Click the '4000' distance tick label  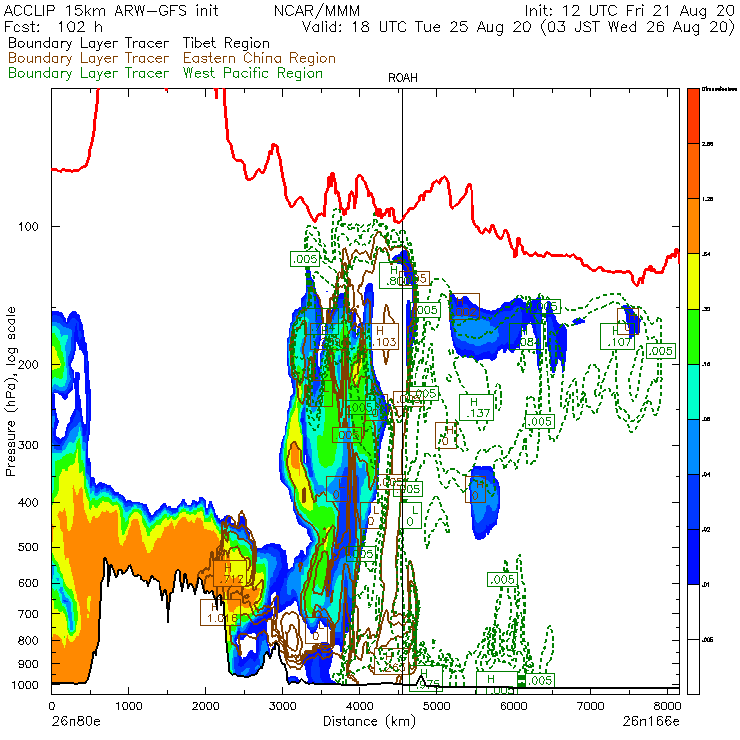point(359,706)
